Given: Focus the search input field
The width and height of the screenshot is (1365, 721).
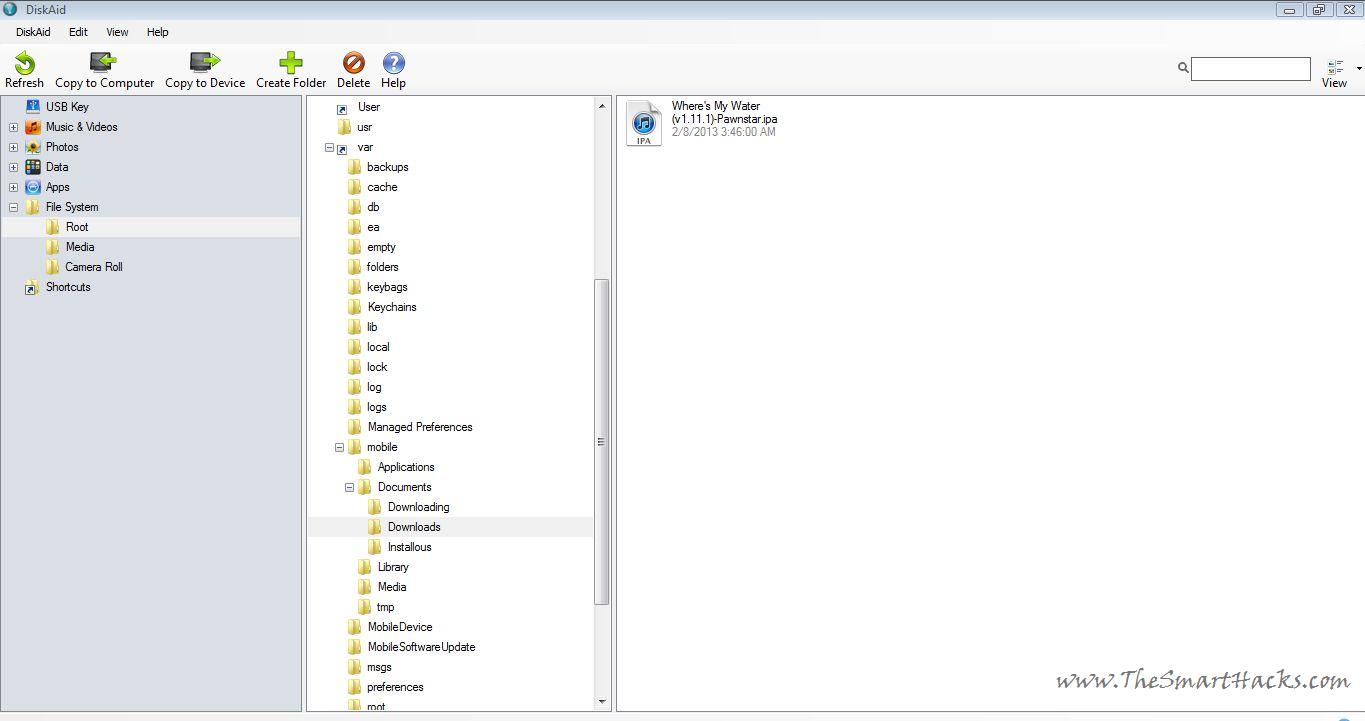Looking at the screenshot, I should pyautogui.click(x=1250, y=68).
